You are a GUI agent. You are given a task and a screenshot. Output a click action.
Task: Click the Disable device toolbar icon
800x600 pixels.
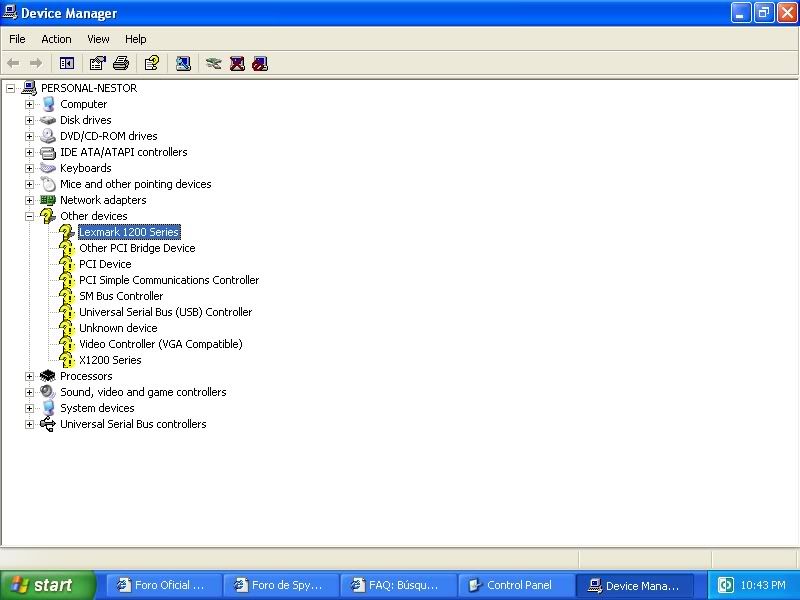pyautogui.click(x=260, y=63)
